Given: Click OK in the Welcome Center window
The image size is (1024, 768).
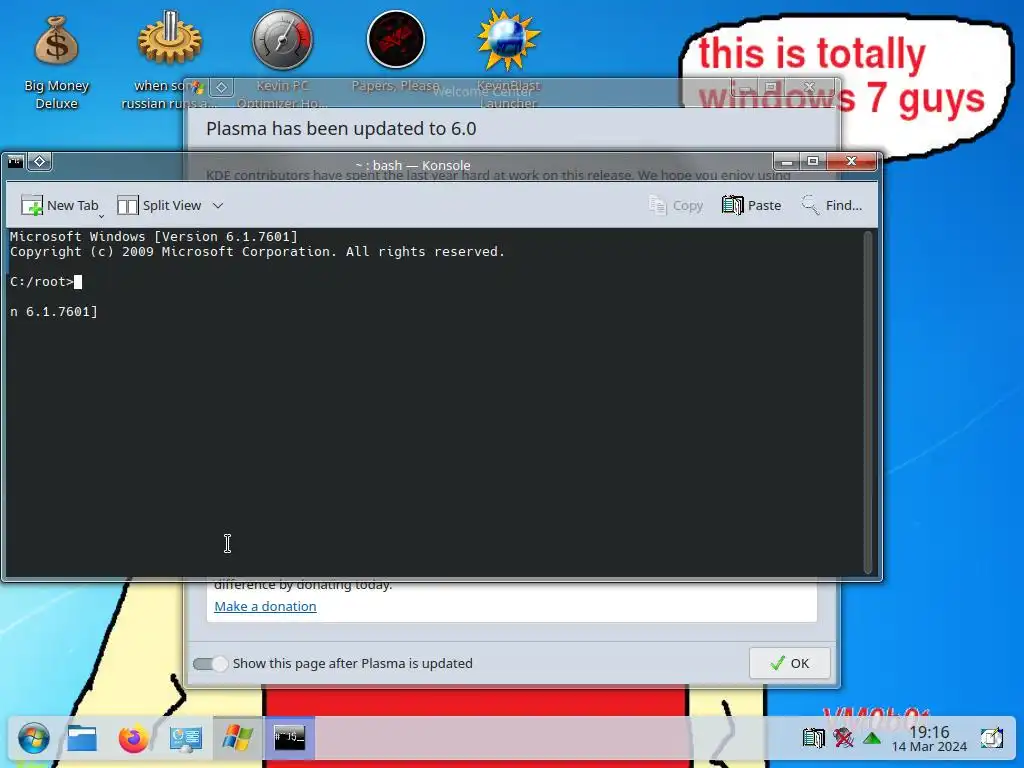Looking at the screenshot, I should click(790, 664).
